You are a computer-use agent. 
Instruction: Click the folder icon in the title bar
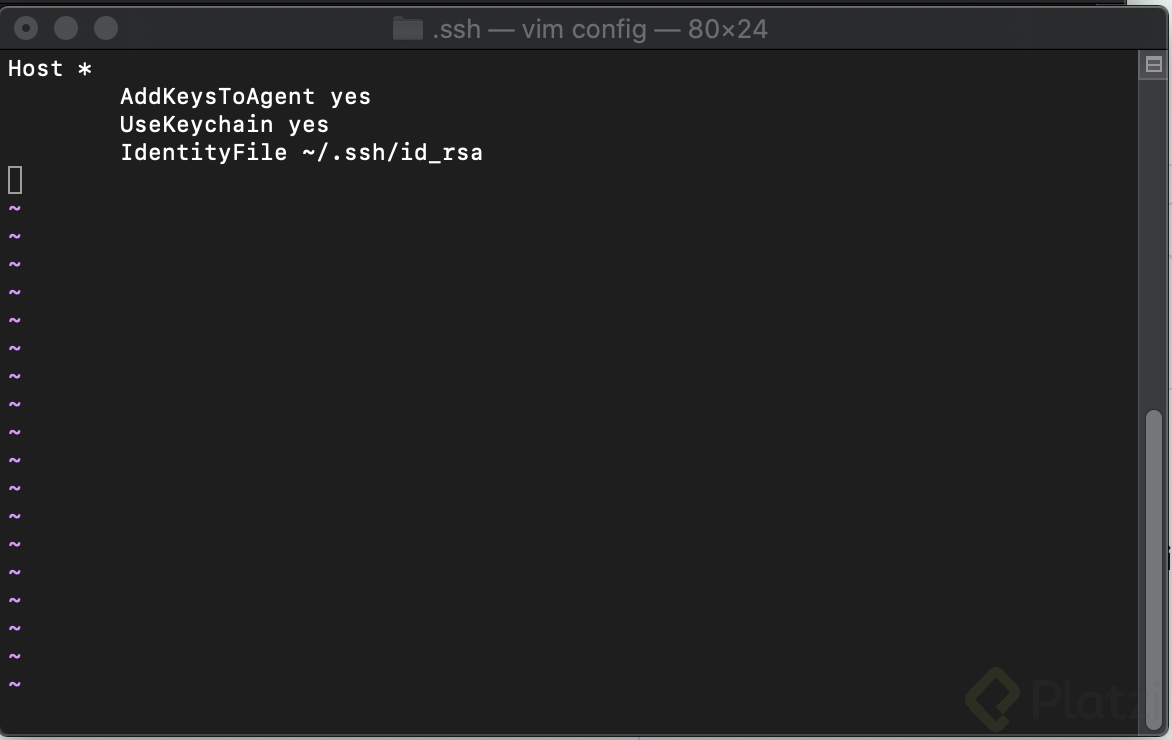(x=408, y=29)
